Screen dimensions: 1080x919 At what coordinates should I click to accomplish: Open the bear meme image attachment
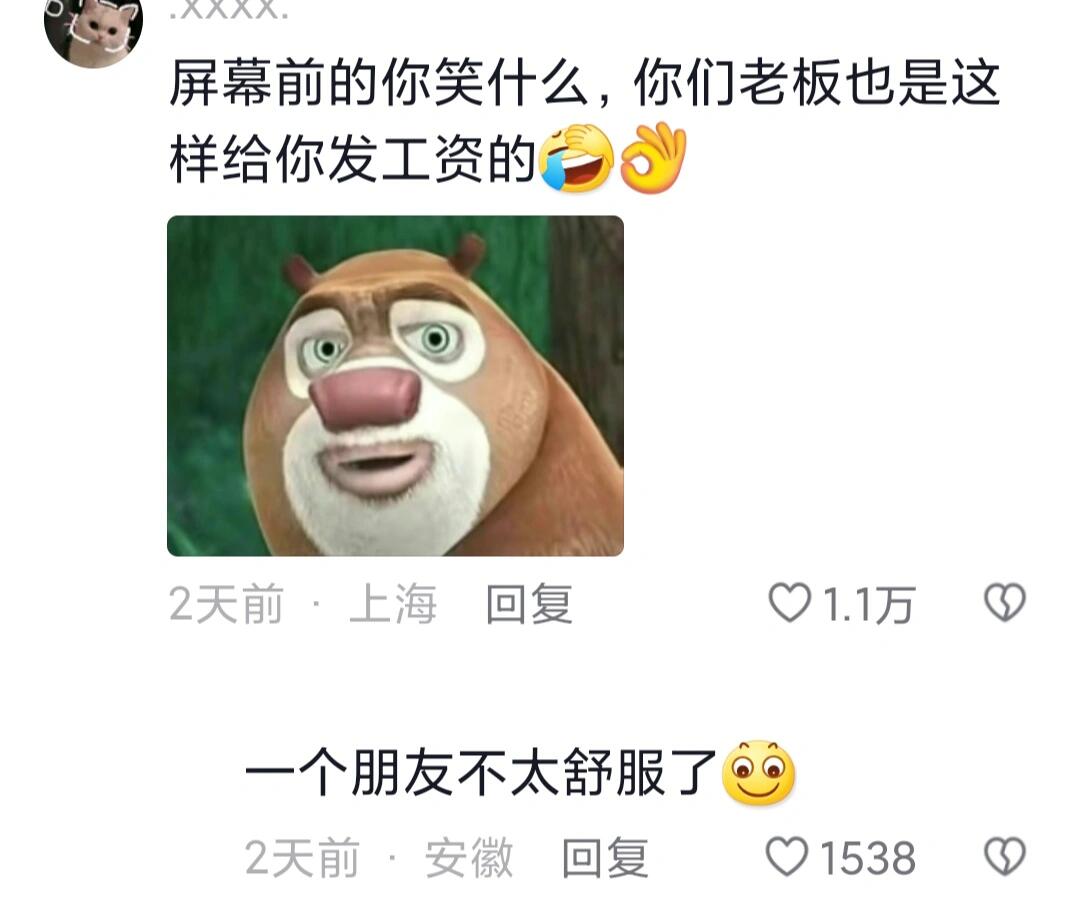point(395,386)
